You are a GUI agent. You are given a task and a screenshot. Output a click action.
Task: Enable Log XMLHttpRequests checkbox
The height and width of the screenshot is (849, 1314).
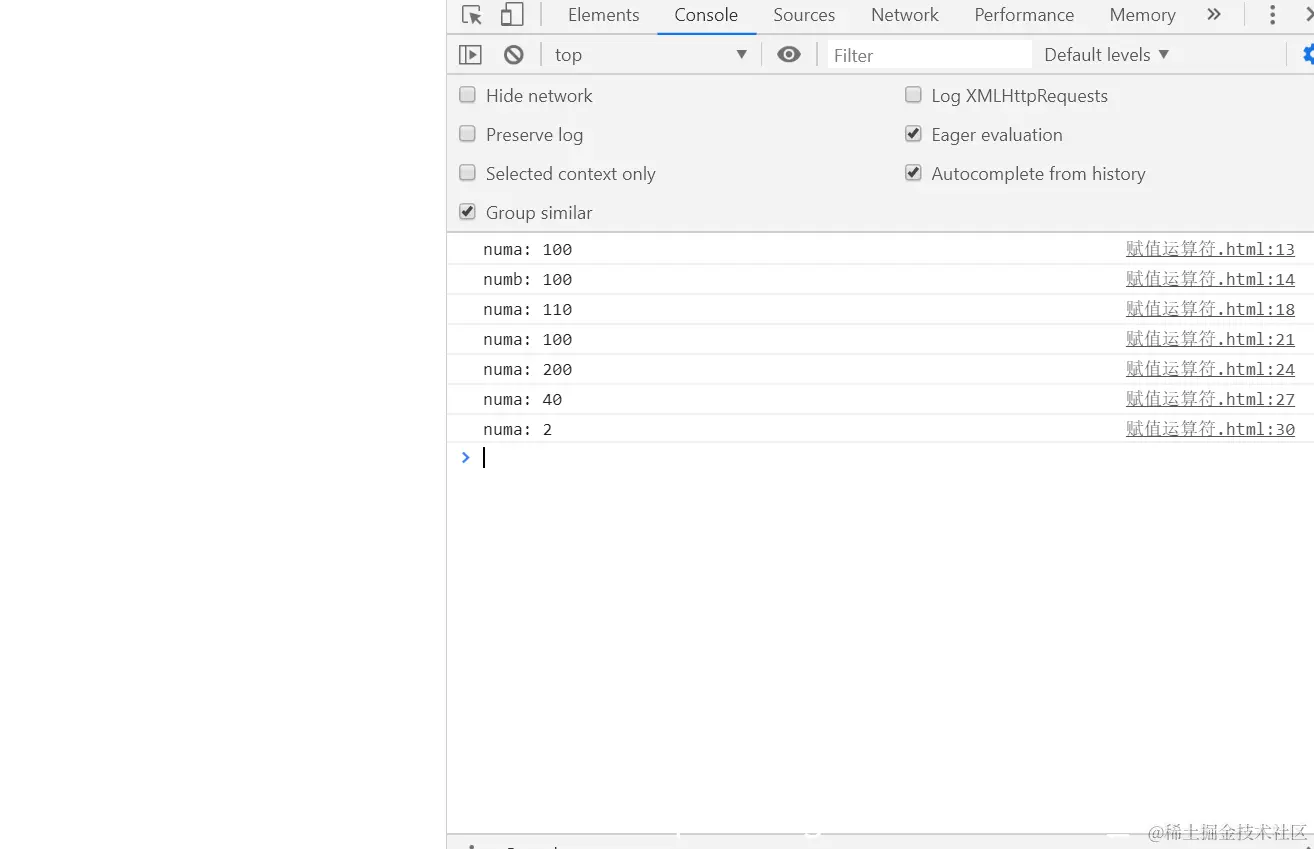tap(913, 95)
